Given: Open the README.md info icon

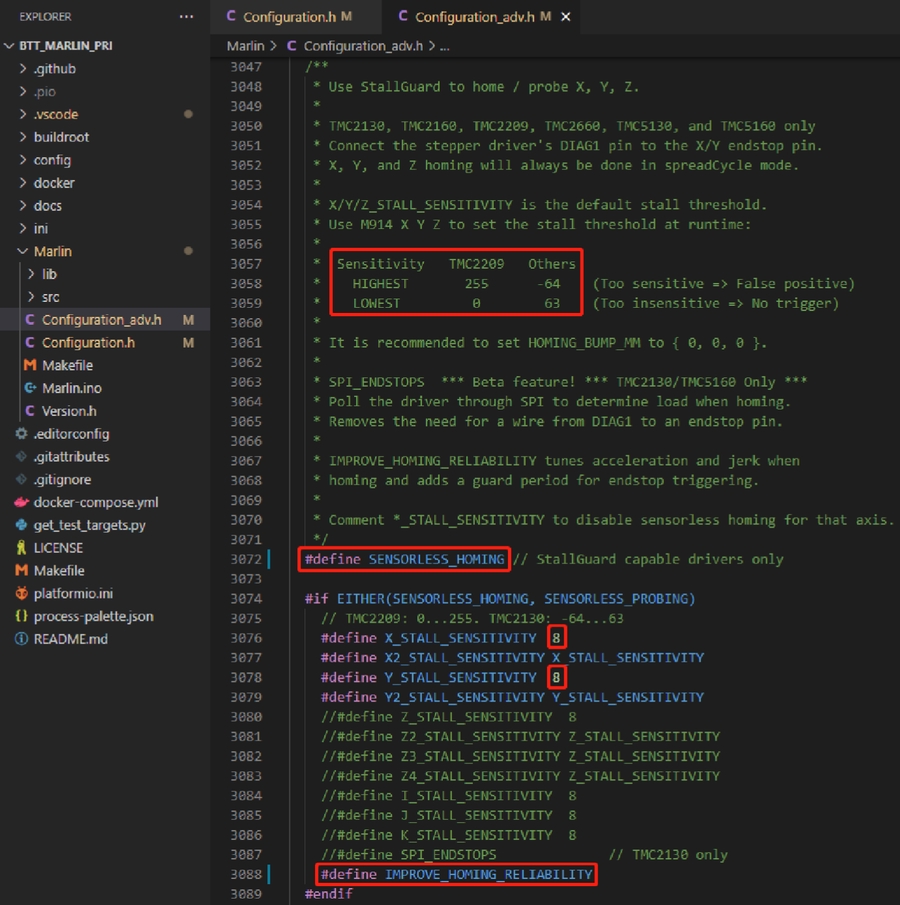Looking at the screenshot, I should point(22,639).
